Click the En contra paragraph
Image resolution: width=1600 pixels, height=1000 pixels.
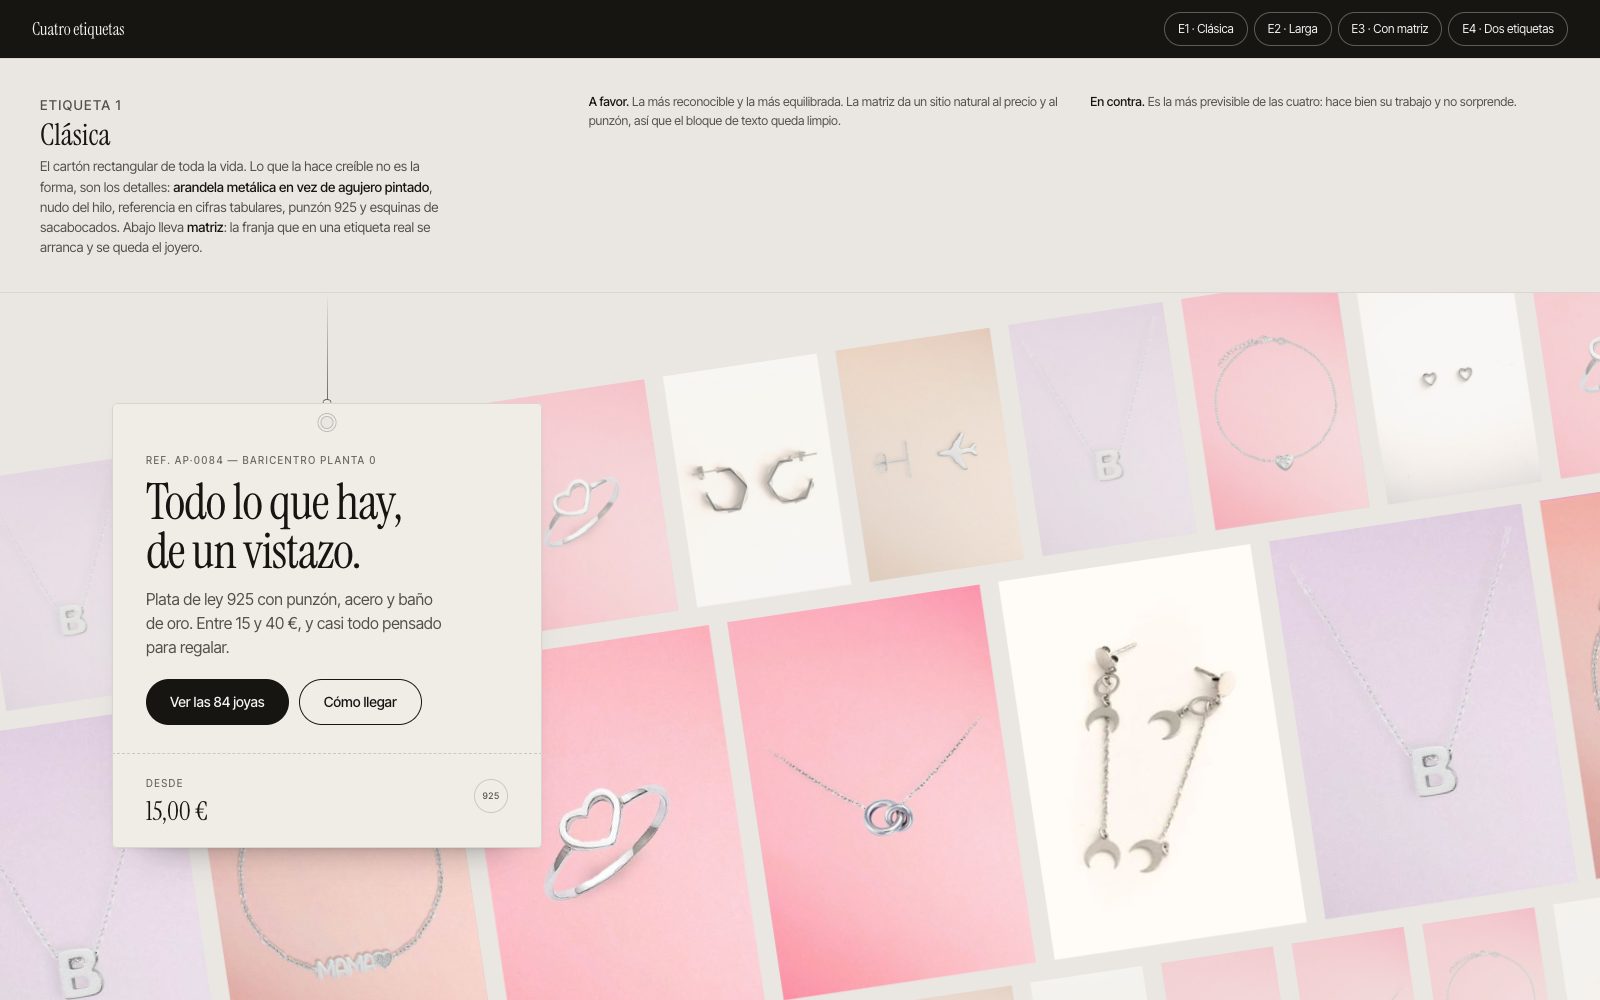click(1303, 102)
